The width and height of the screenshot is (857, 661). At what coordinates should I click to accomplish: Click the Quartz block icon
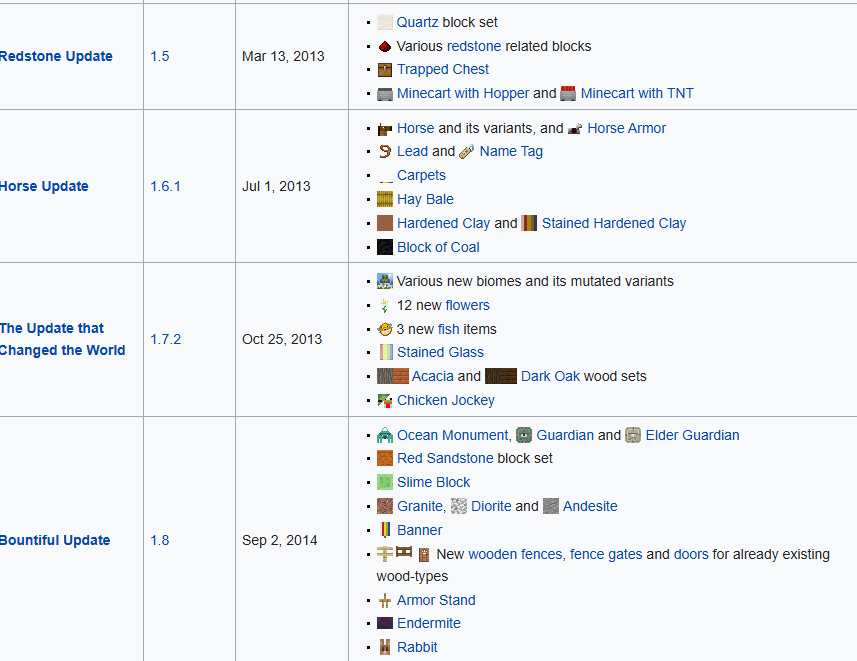pos(385,22)
